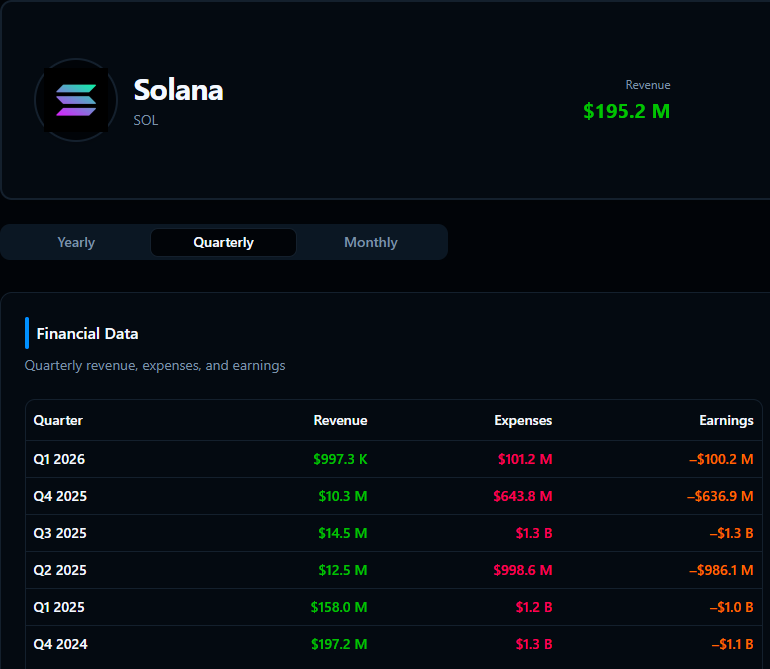770x669 pixels.
Task: Select the Q4 2024 row label
Action: pos(60,644)
